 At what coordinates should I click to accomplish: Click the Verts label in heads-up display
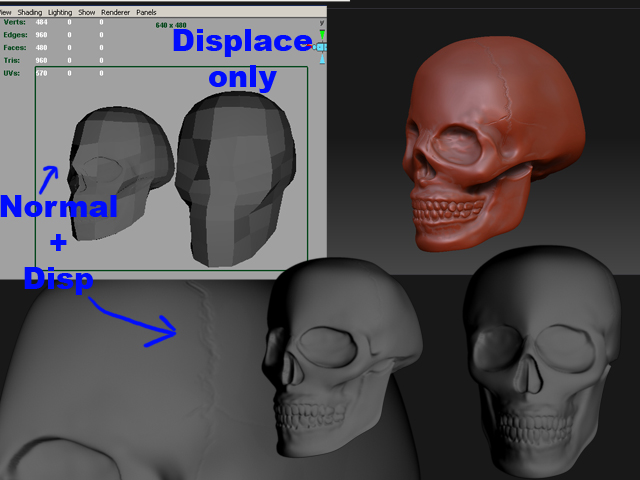point(14,22)
